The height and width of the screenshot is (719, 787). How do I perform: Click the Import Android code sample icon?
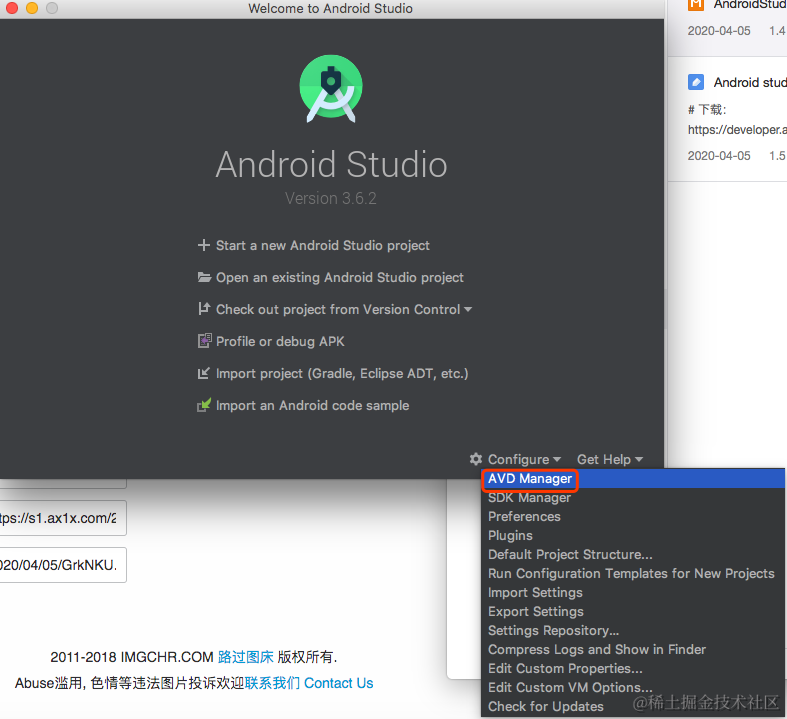pos(204,405)
